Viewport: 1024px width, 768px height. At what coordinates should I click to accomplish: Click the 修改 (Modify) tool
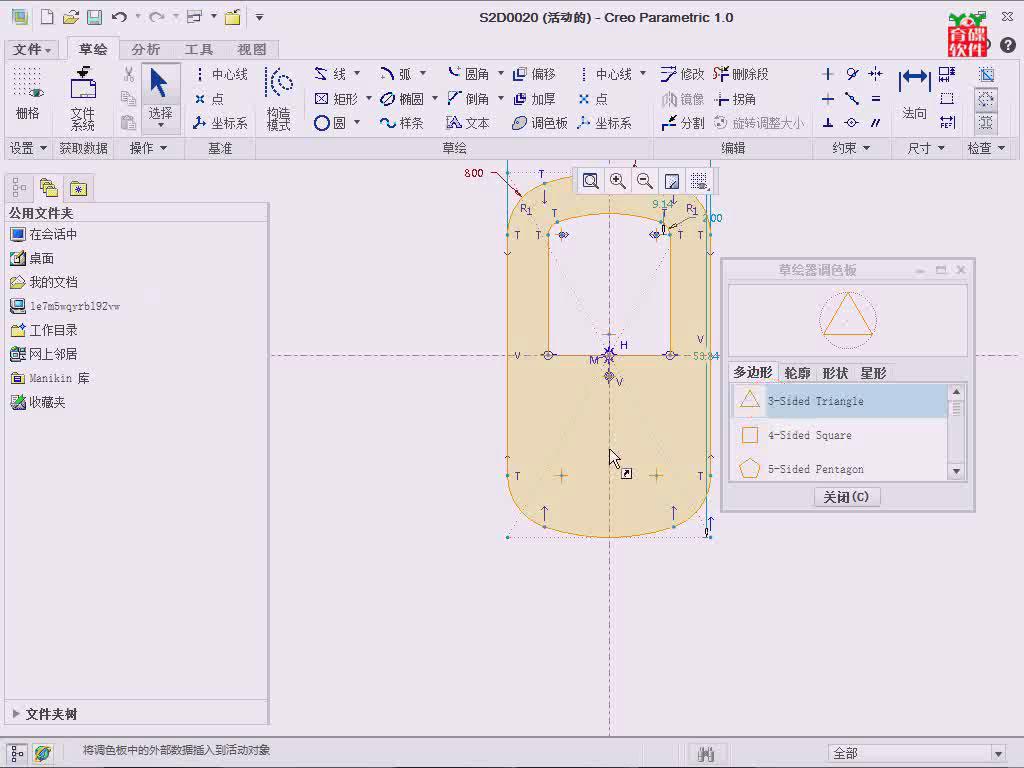point(682,74)
